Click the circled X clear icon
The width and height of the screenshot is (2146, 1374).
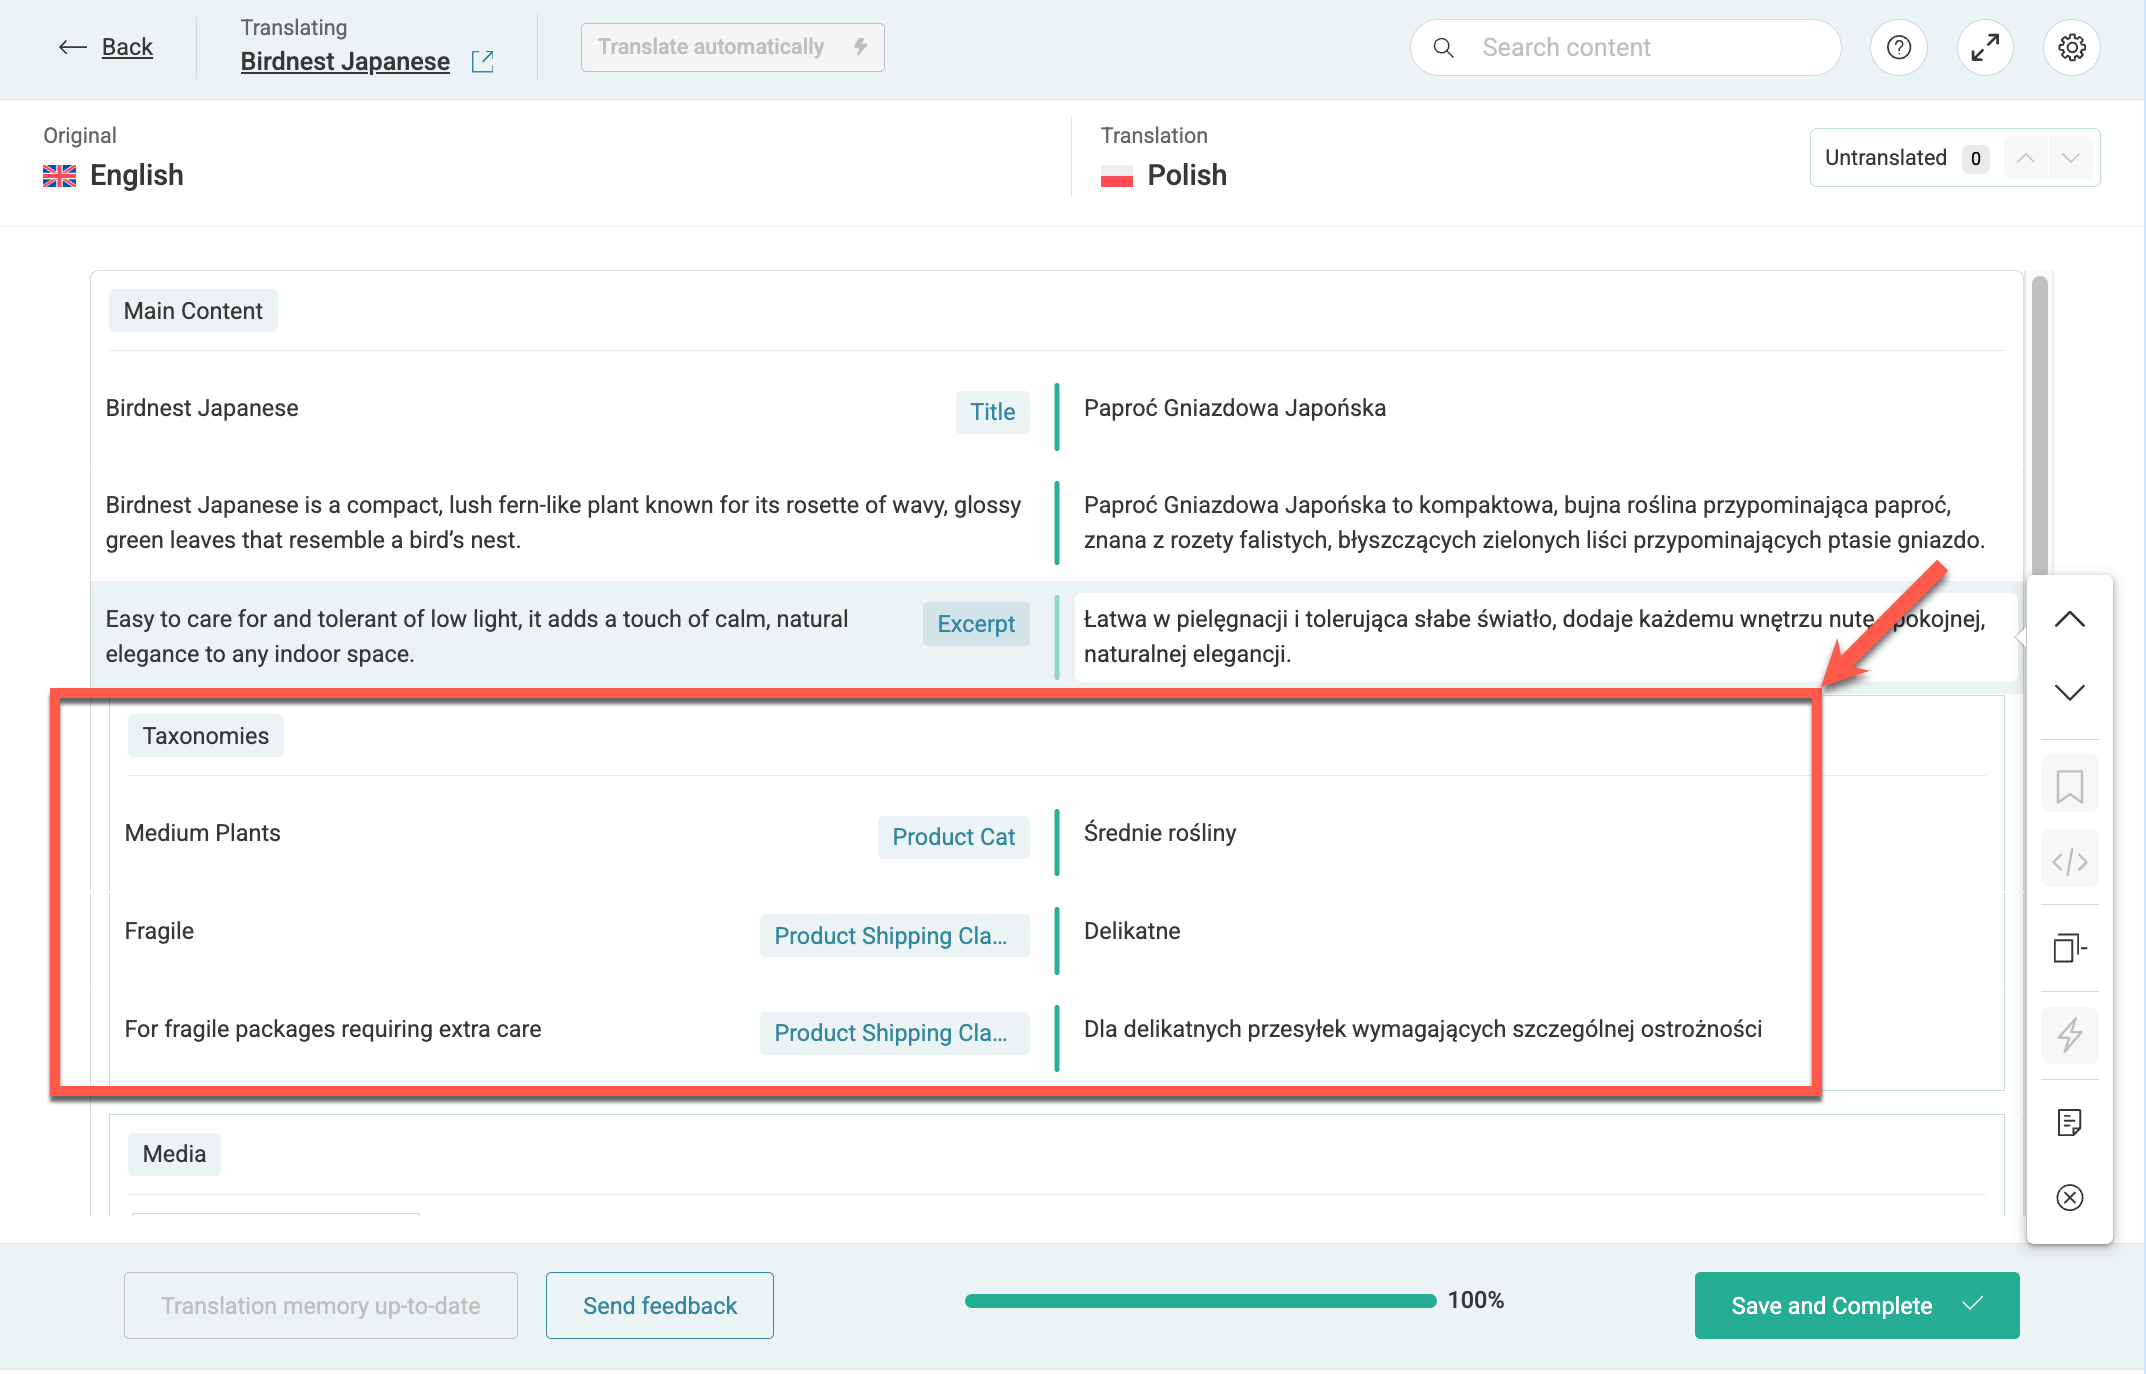[x=2069, y=1197]
